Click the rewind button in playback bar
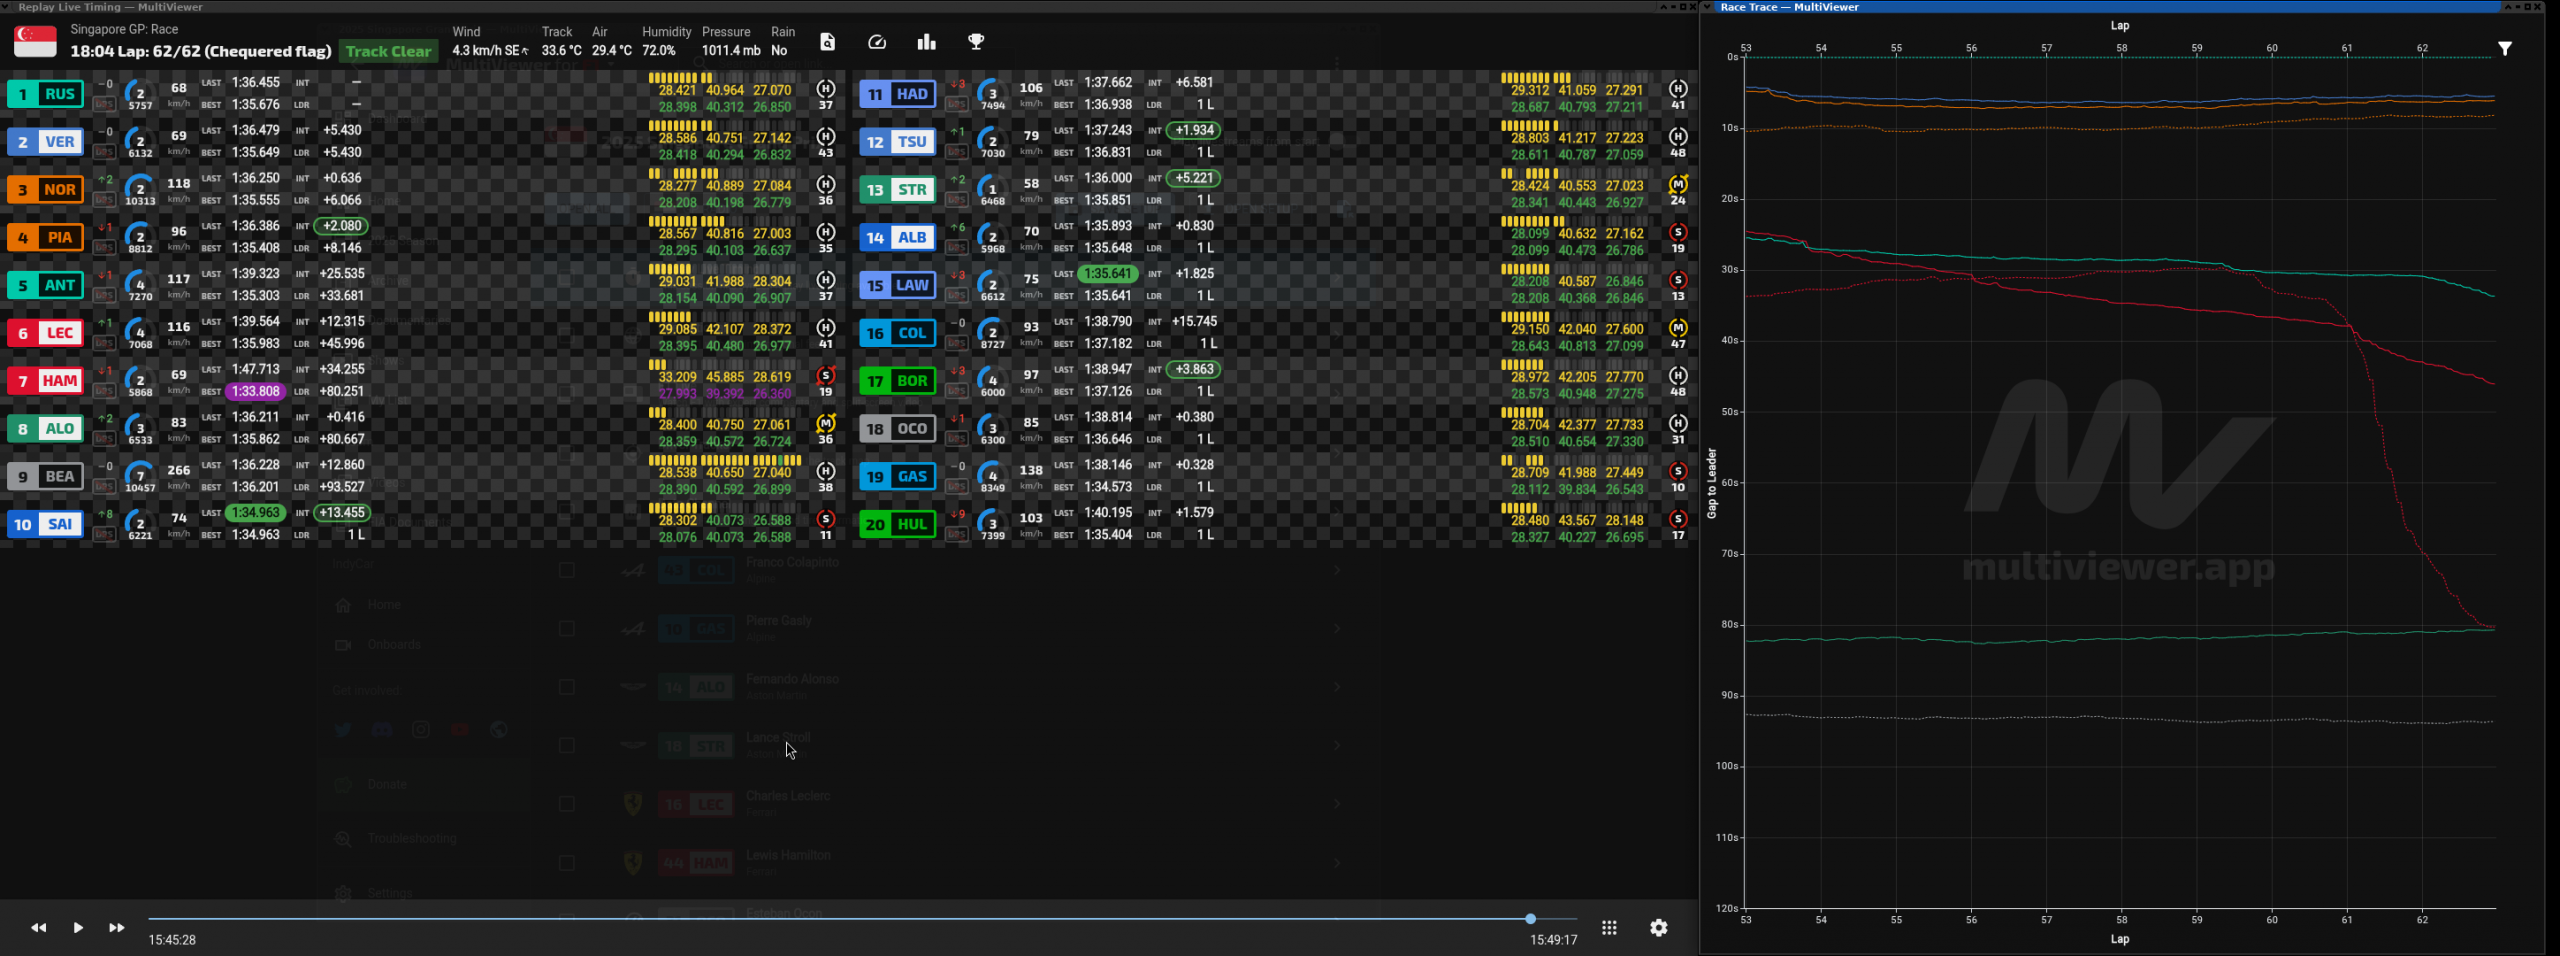Viewport: 2560px width, 956px height. click(38, 928)
